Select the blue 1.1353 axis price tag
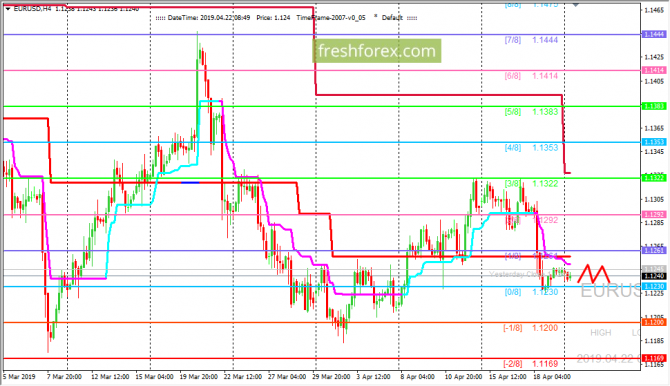This screenshot has height=386, width=670. pyautogui.click(x=653, y=142)
